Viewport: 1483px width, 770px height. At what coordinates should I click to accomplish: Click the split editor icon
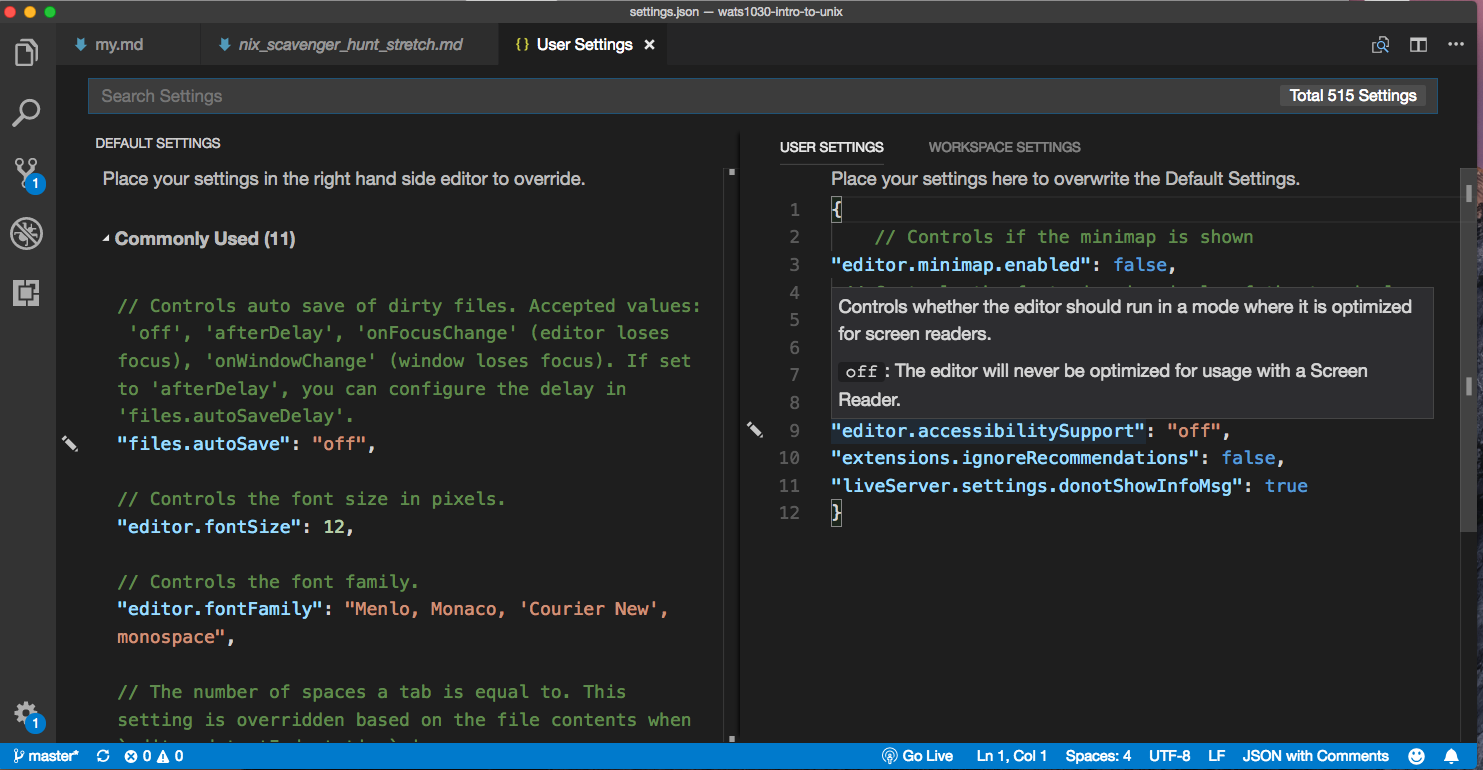(x=1418, y=45)
